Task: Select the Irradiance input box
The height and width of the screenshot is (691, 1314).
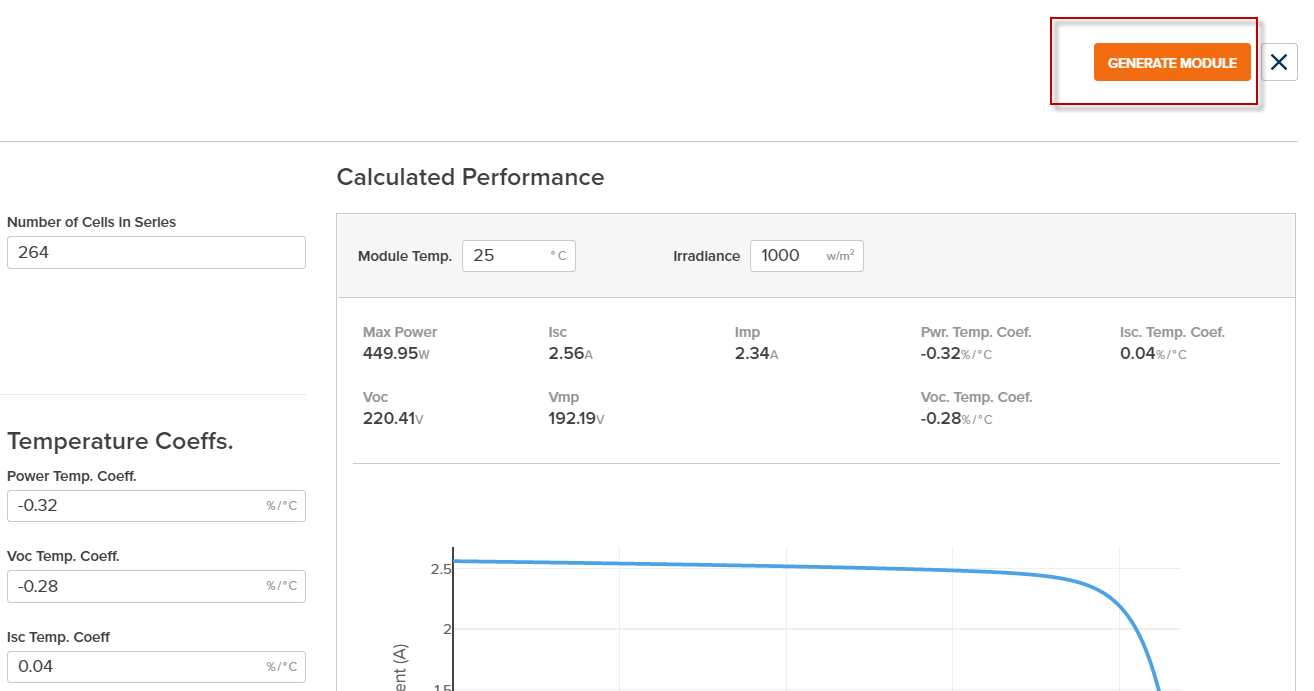Action: 807,256
